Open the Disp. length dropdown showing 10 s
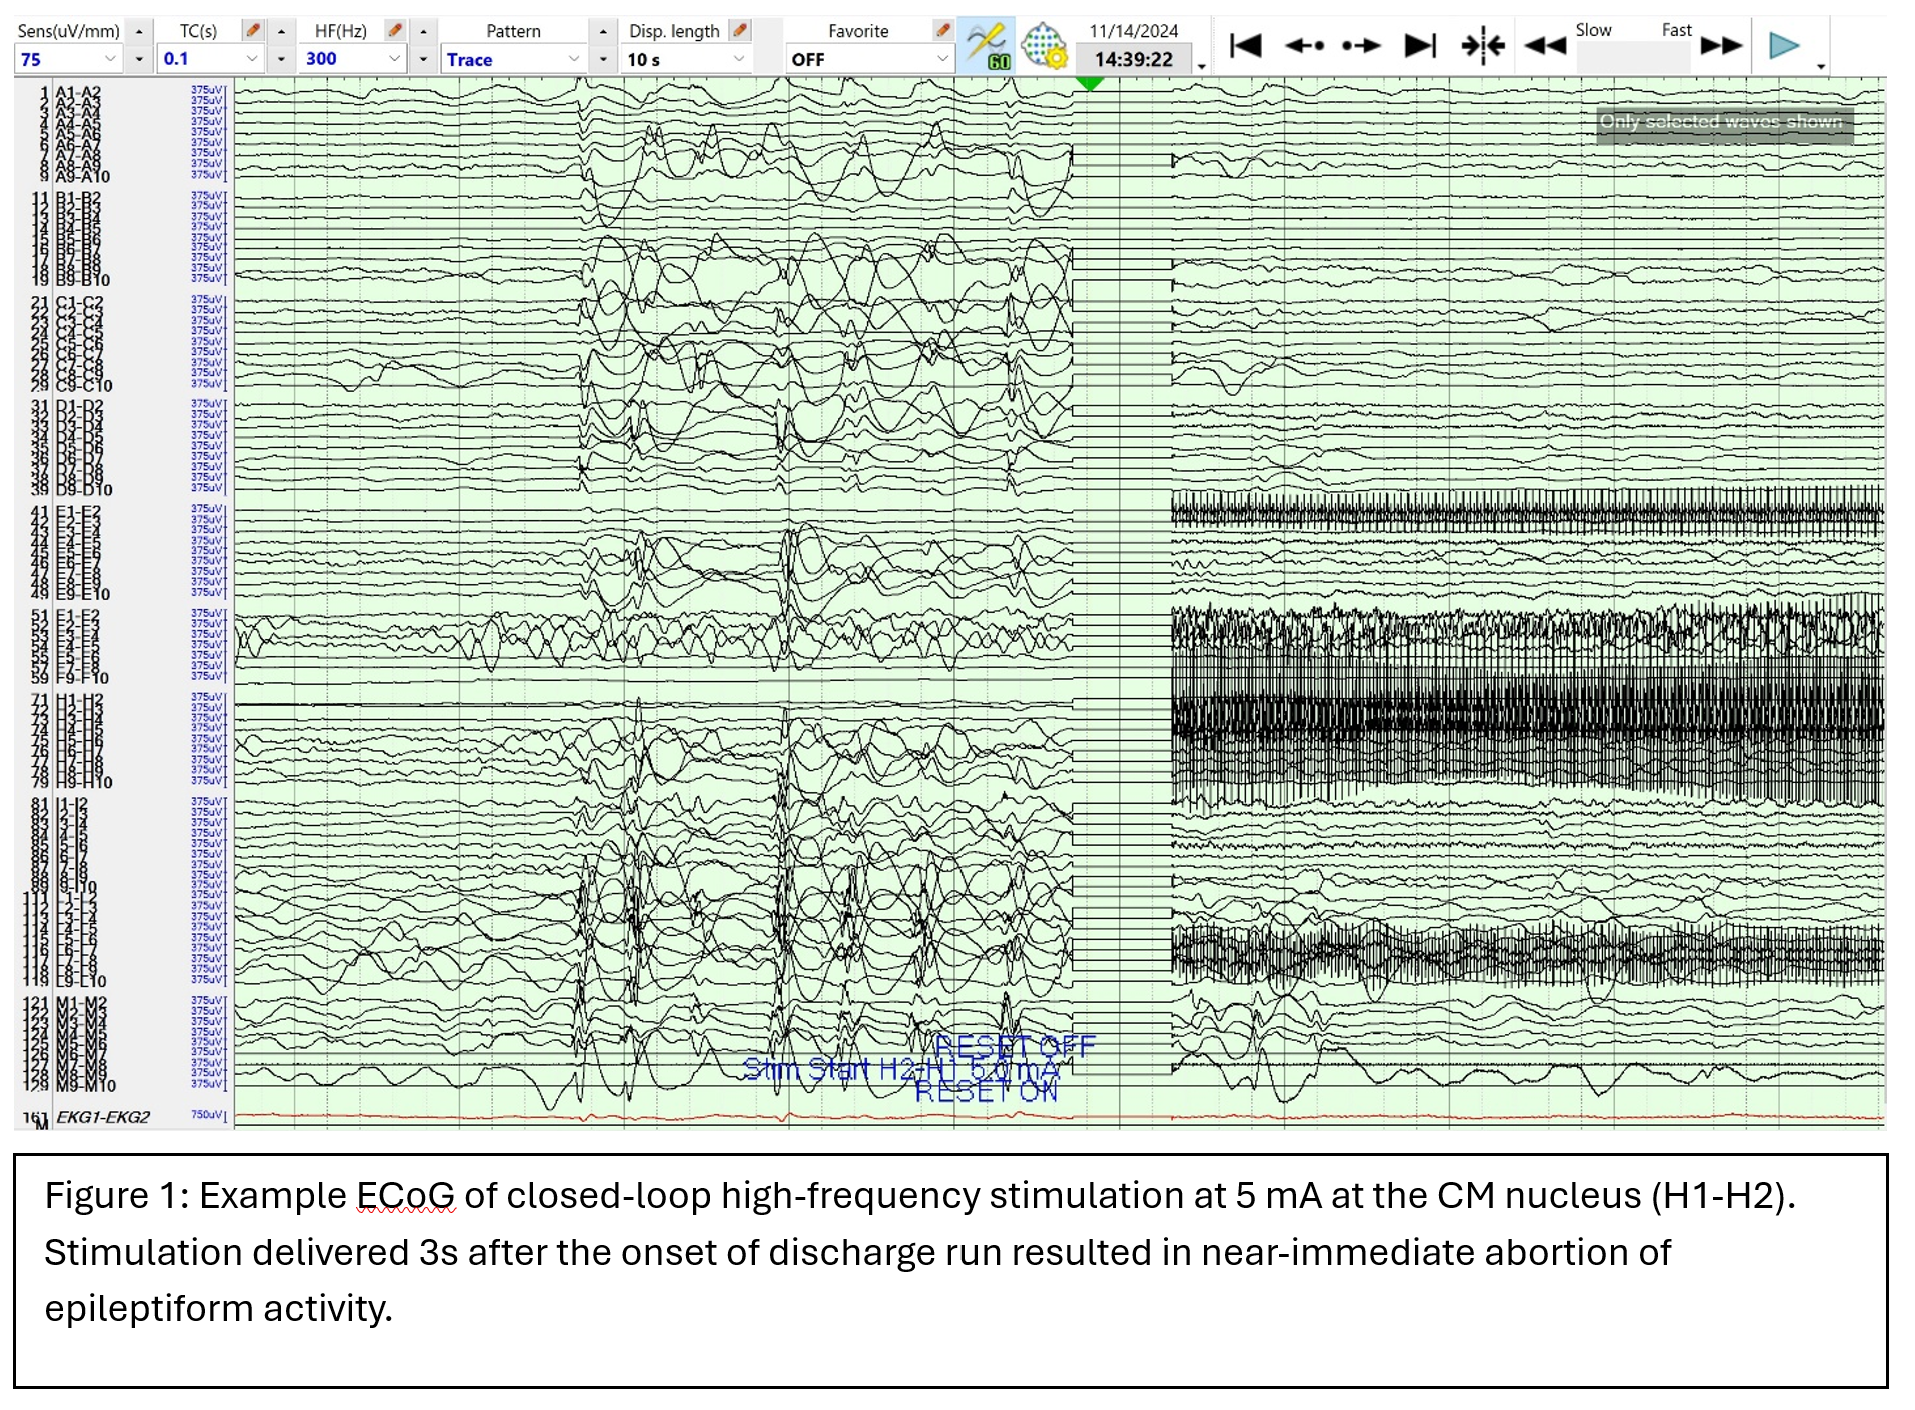 pyautogui.click(x=686, y=59)
